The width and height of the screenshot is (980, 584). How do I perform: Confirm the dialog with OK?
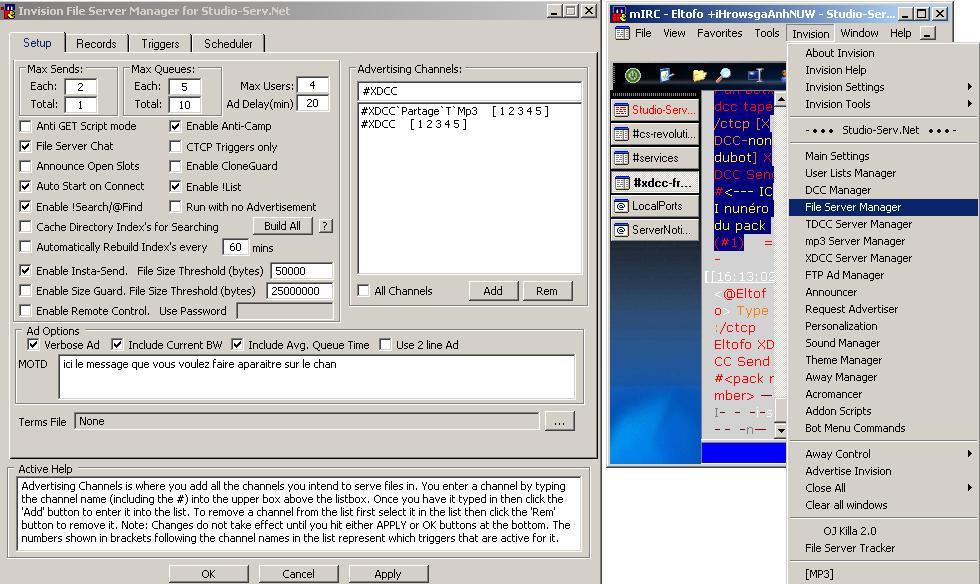click(209, 573)
